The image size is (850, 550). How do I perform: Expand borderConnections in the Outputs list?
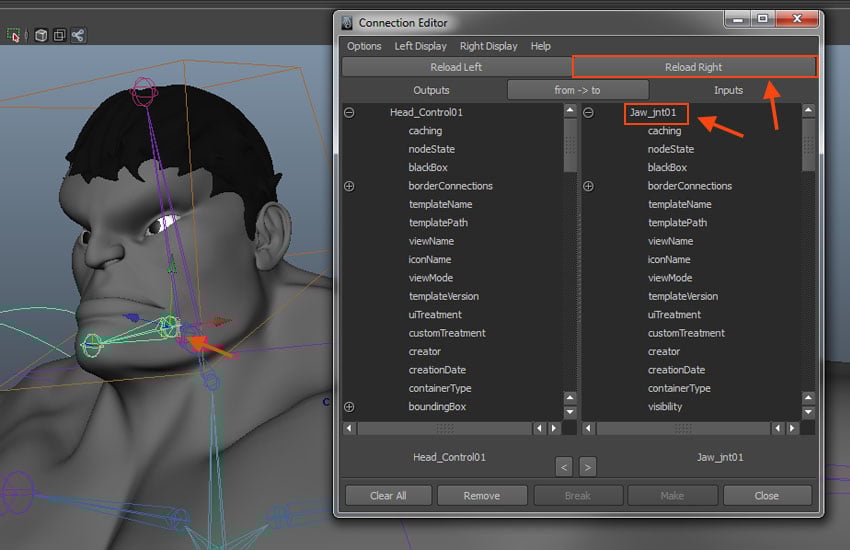tap(349, 186)
